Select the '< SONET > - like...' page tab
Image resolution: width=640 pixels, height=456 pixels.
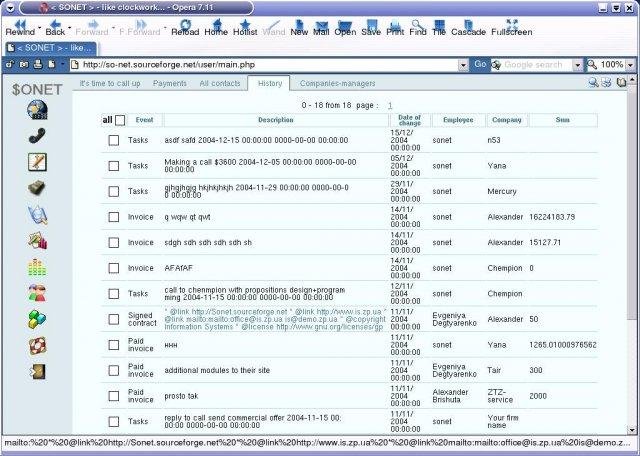51,48
